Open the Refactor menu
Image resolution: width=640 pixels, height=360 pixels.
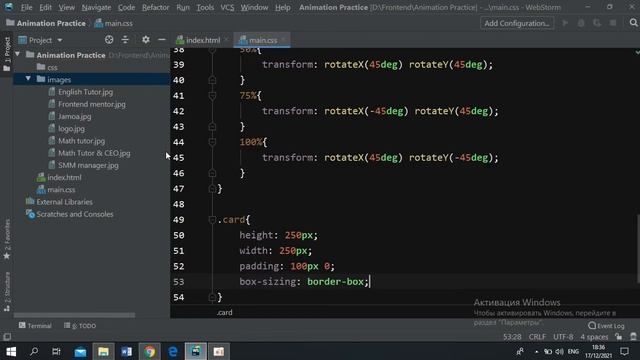click(156, 7)
